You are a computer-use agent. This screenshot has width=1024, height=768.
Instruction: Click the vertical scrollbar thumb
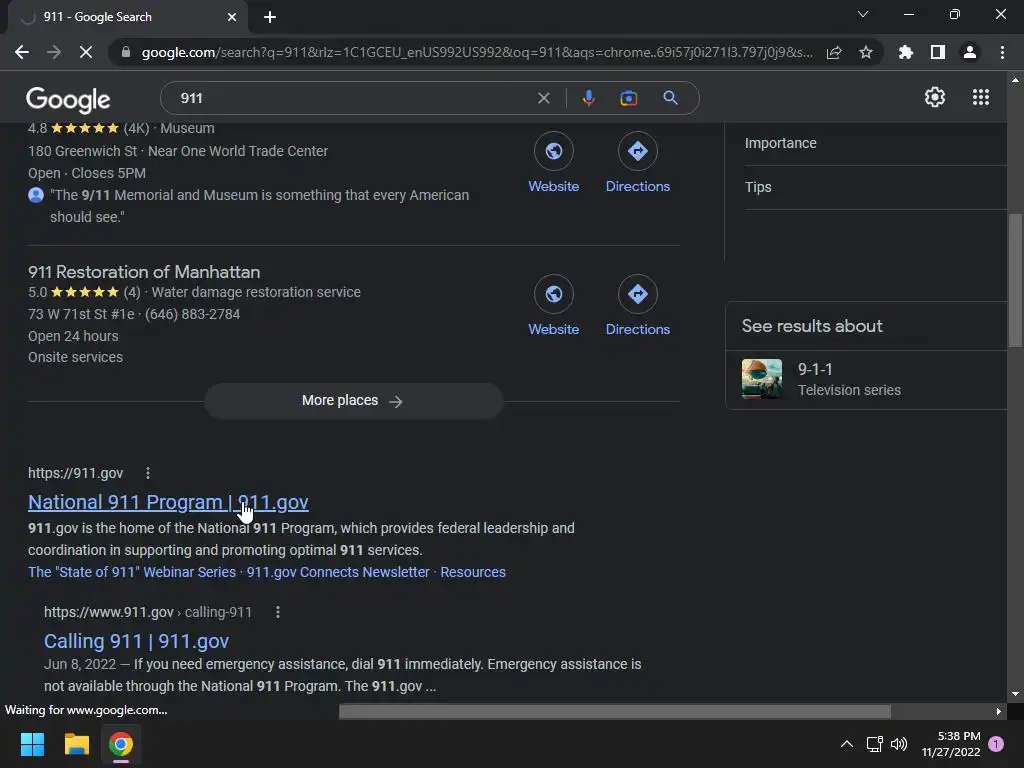click(x=1015, y=281)
